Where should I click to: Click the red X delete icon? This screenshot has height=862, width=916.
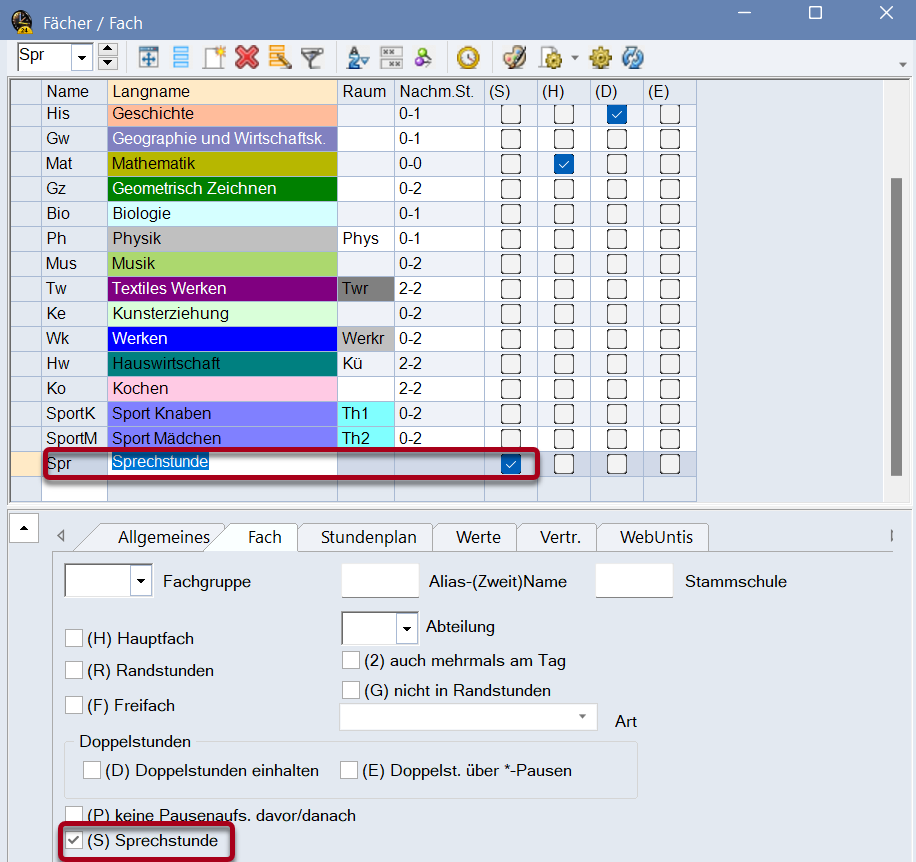coord(247,57)
